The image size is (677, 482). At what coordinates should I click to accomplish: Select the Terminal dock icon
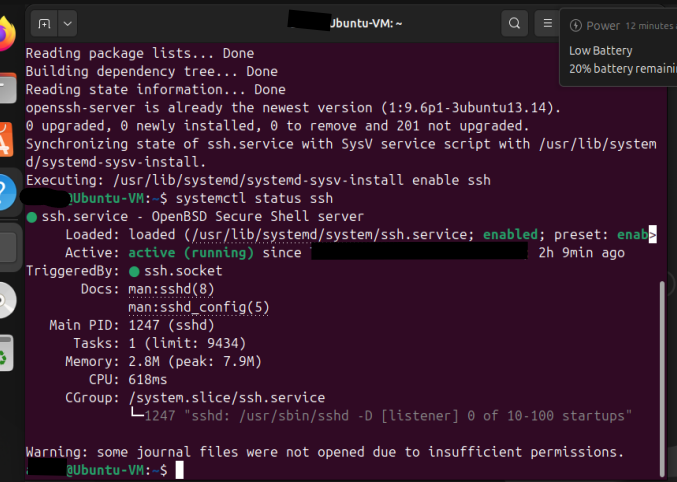point(8,247)
